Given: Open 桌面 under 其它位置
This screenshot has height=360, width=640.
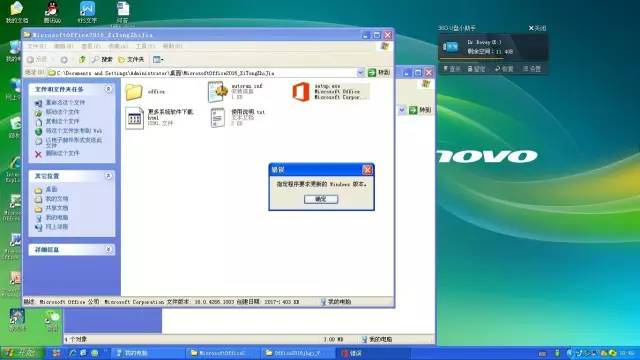Looking at the screenshot, I should (x=51, y=189).
